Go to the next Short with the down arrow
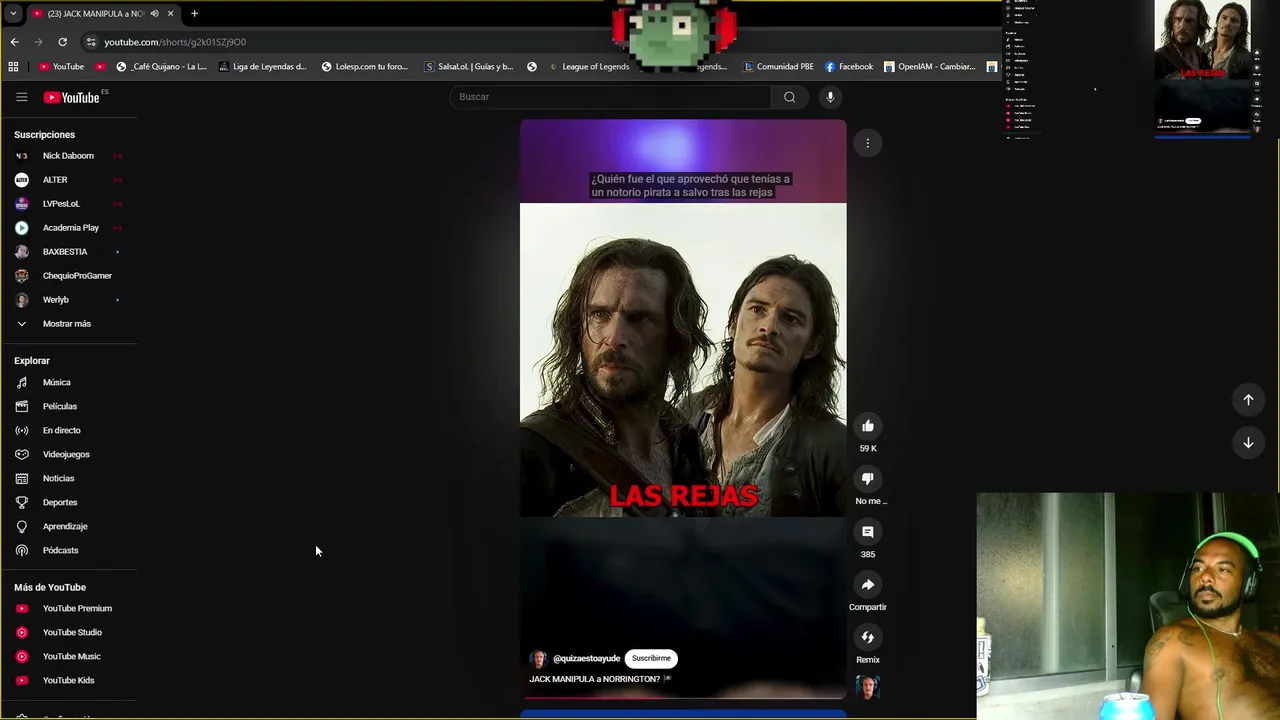The width and height of the screenshot is (1280, 720). [x=1248, y=443]
